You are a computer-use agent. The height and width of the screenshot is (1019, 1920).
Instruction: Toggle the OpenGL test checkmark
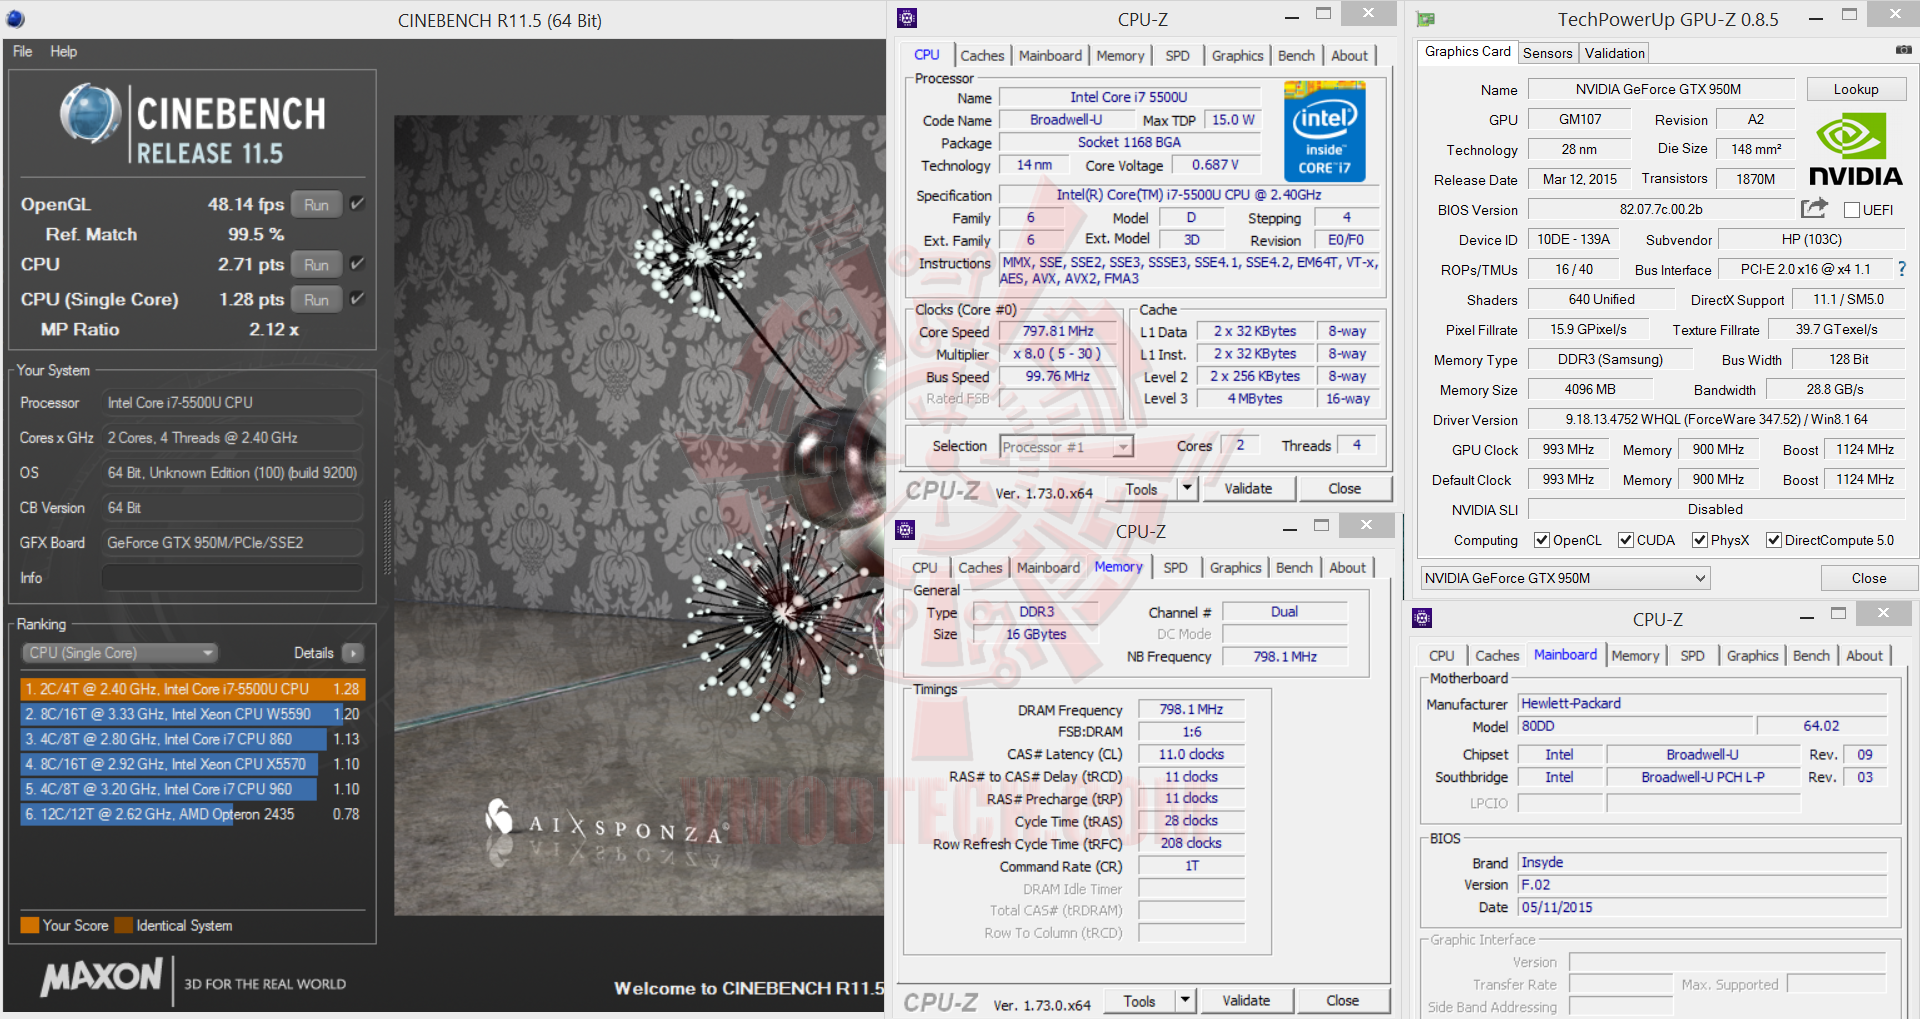(x=357, y=204)
